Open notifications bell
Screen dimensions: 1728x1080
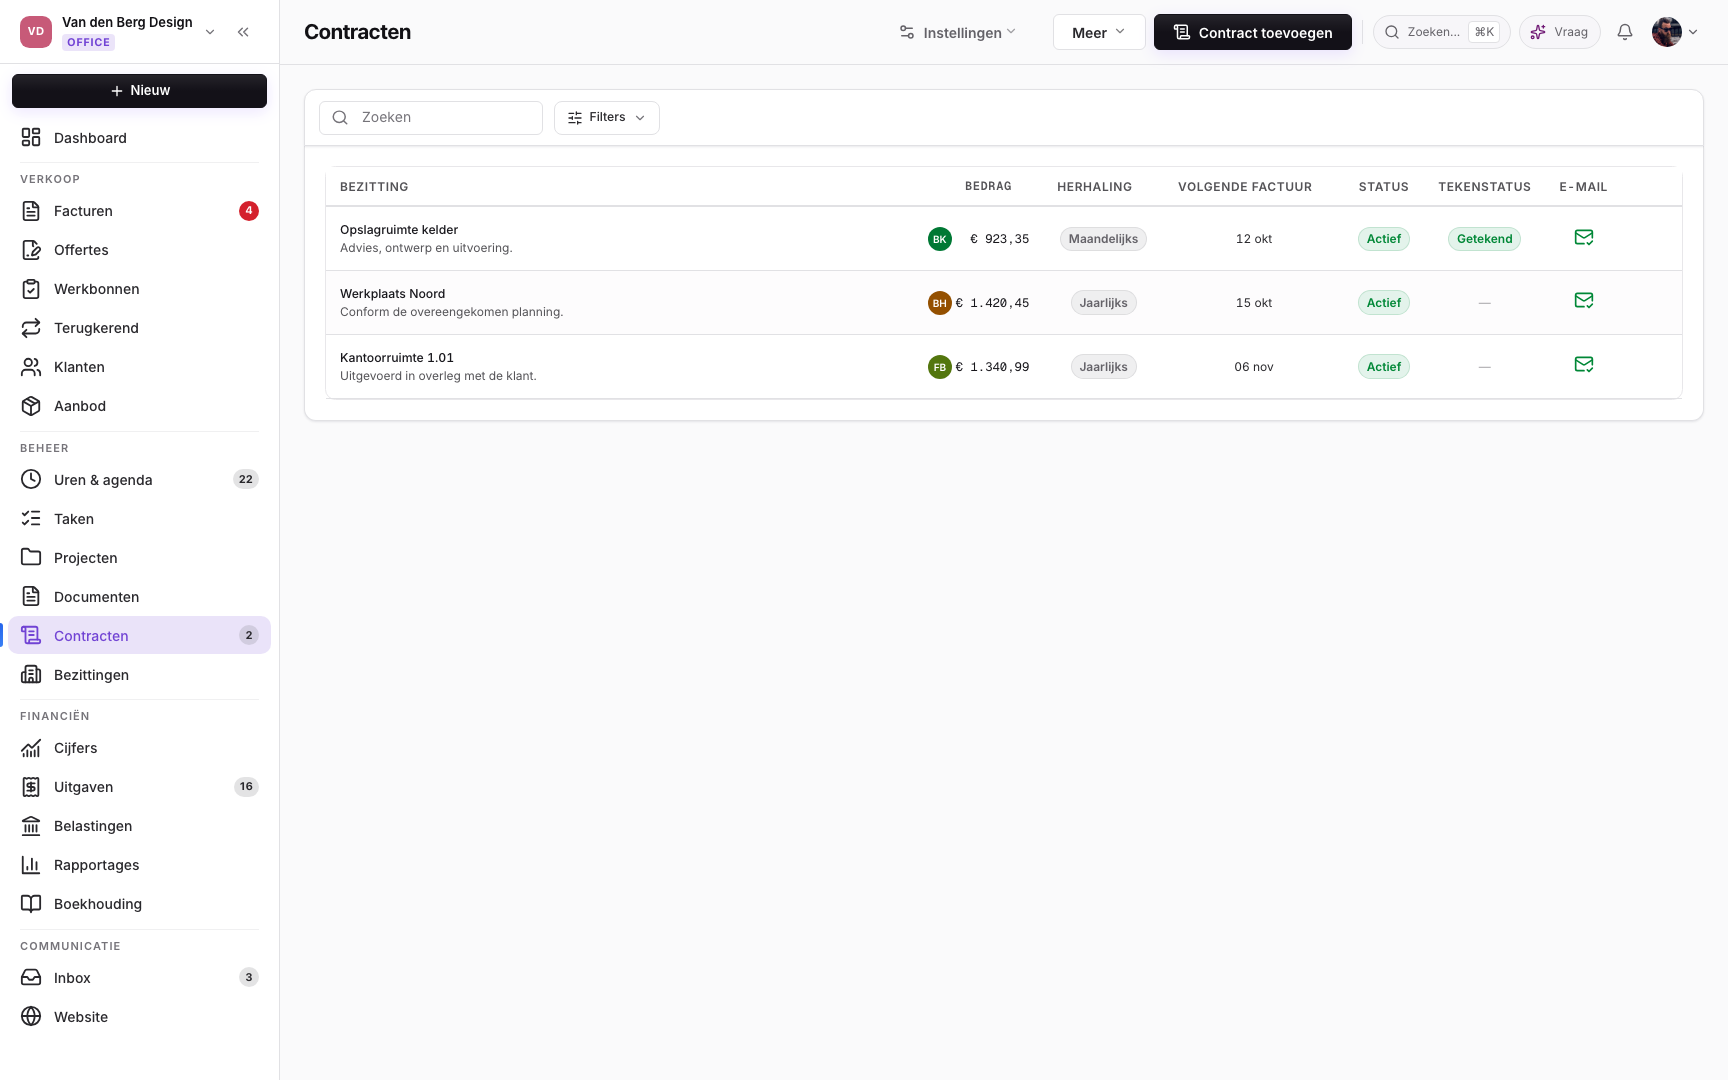click(1625, 32)
